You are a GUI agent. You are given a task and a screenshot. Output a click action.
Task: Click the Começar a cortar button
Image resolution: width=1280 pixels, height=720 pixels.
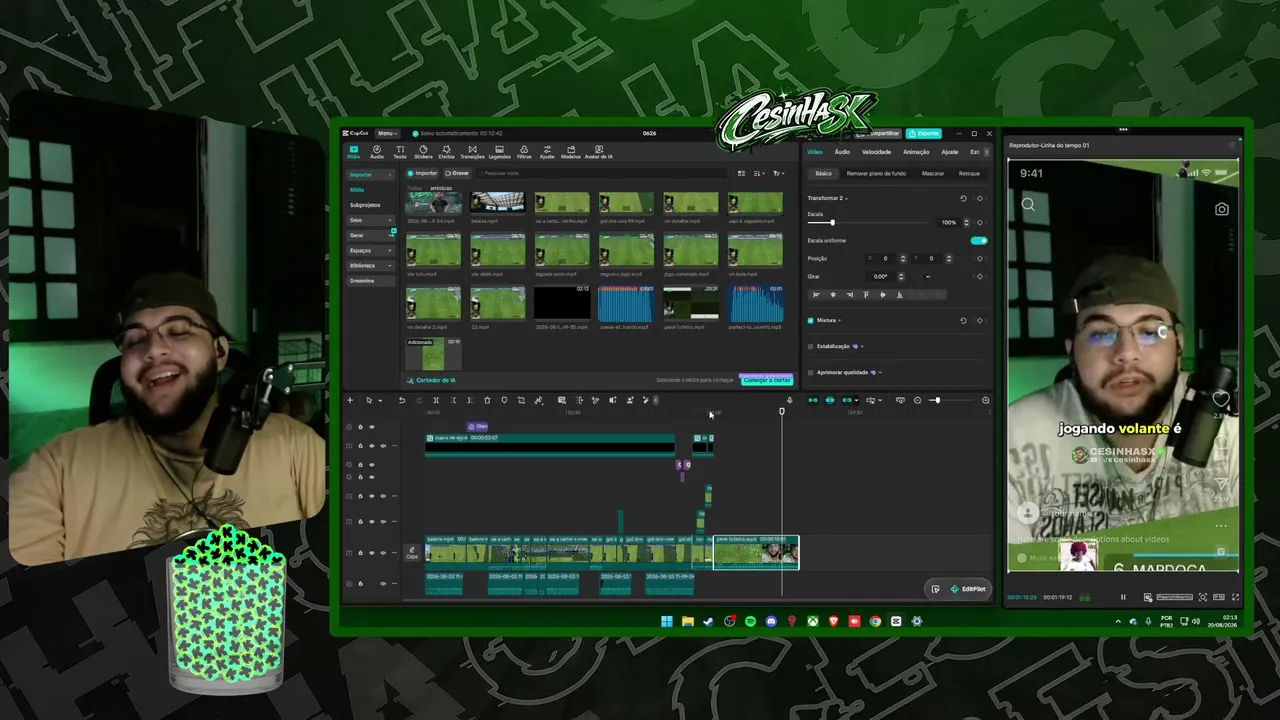766,380
